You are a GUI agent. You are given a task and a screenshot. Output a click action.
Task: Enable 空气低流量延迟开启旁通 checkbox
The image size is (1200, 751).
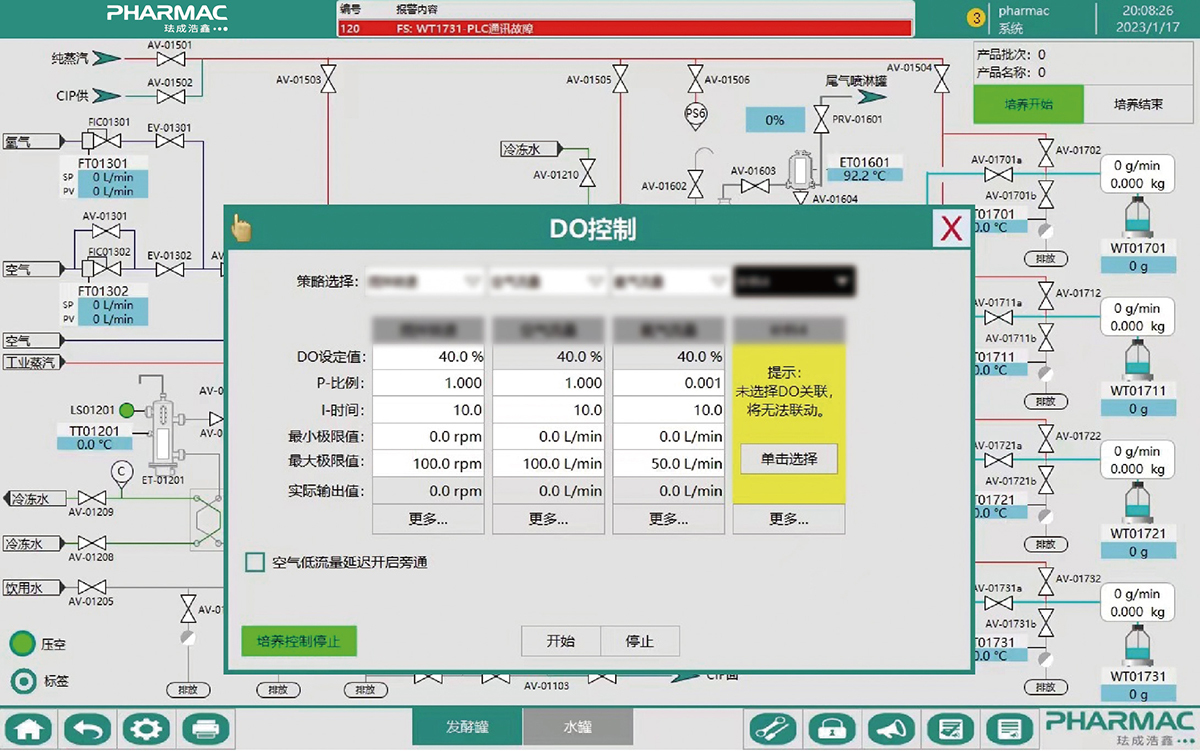(x=255, y=563)
